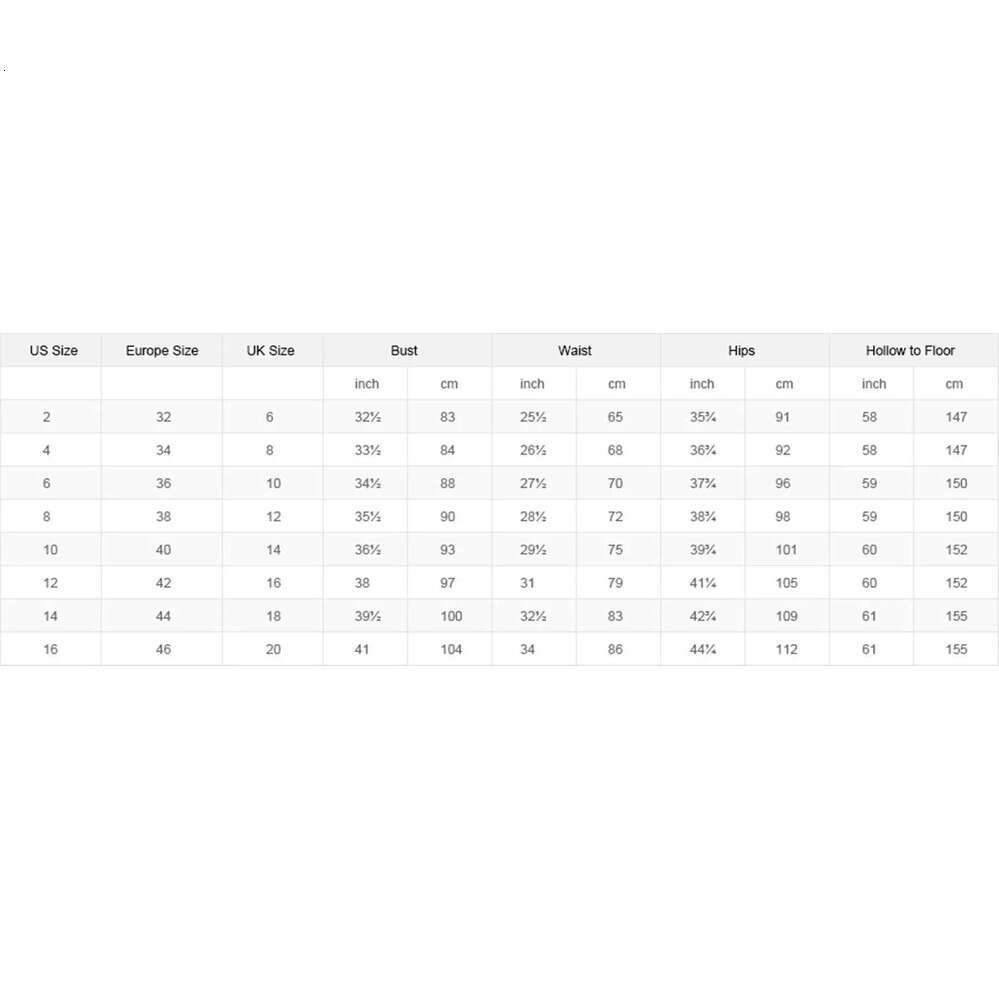Click the 79 cm waist value

(615, 583)
